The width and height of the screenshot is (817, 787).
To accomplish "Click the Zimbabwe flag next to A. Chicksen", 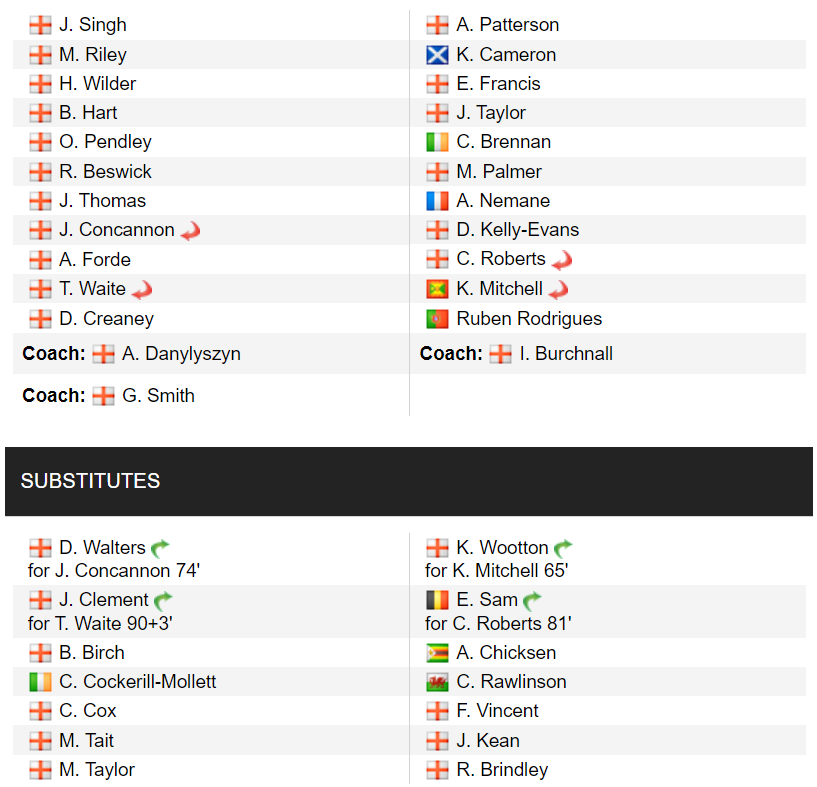I will 437,653.
